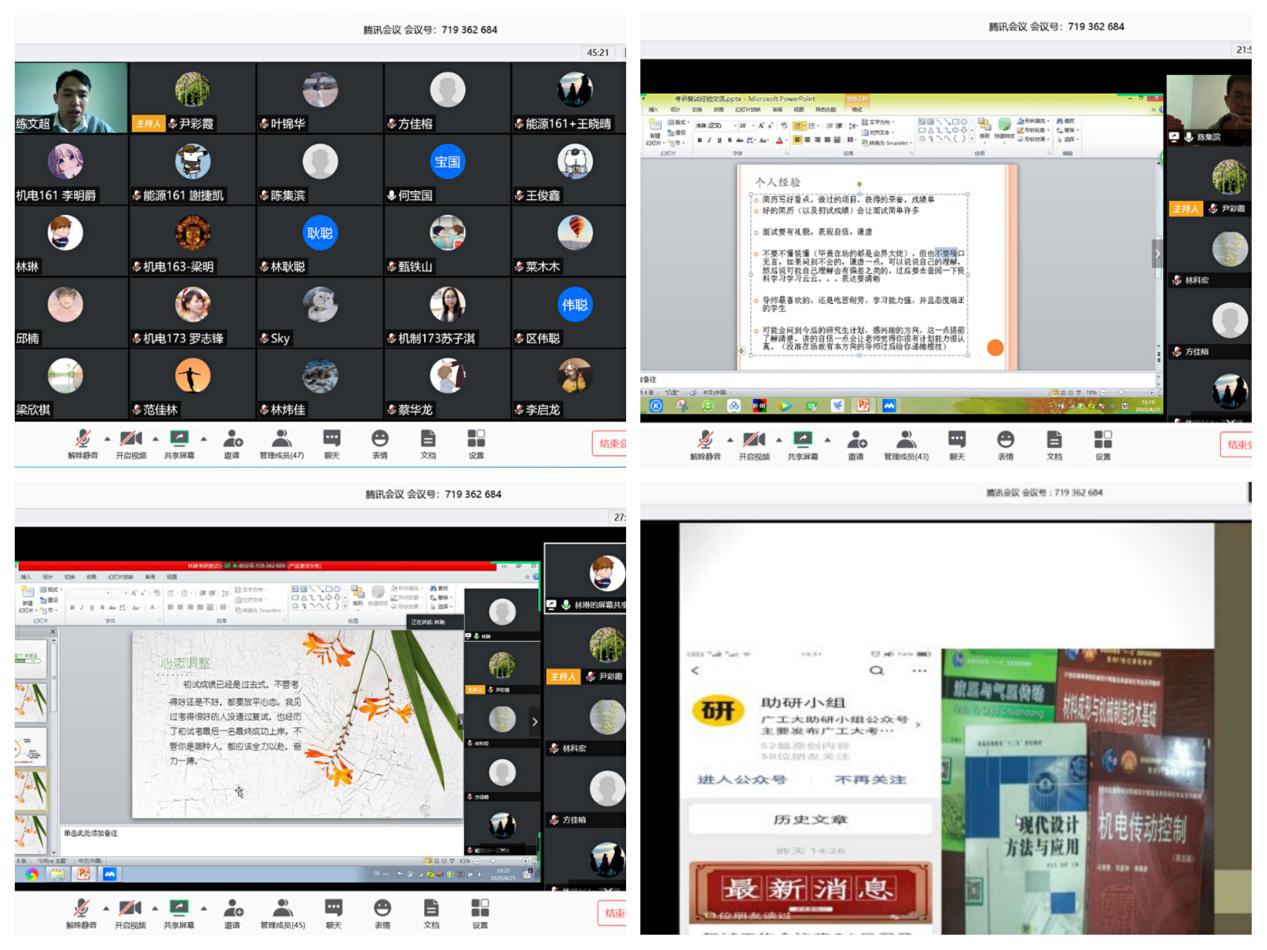1267x950 pixels.
Task: Open 管理成员(47) members panel
Action: coord(282,441)
